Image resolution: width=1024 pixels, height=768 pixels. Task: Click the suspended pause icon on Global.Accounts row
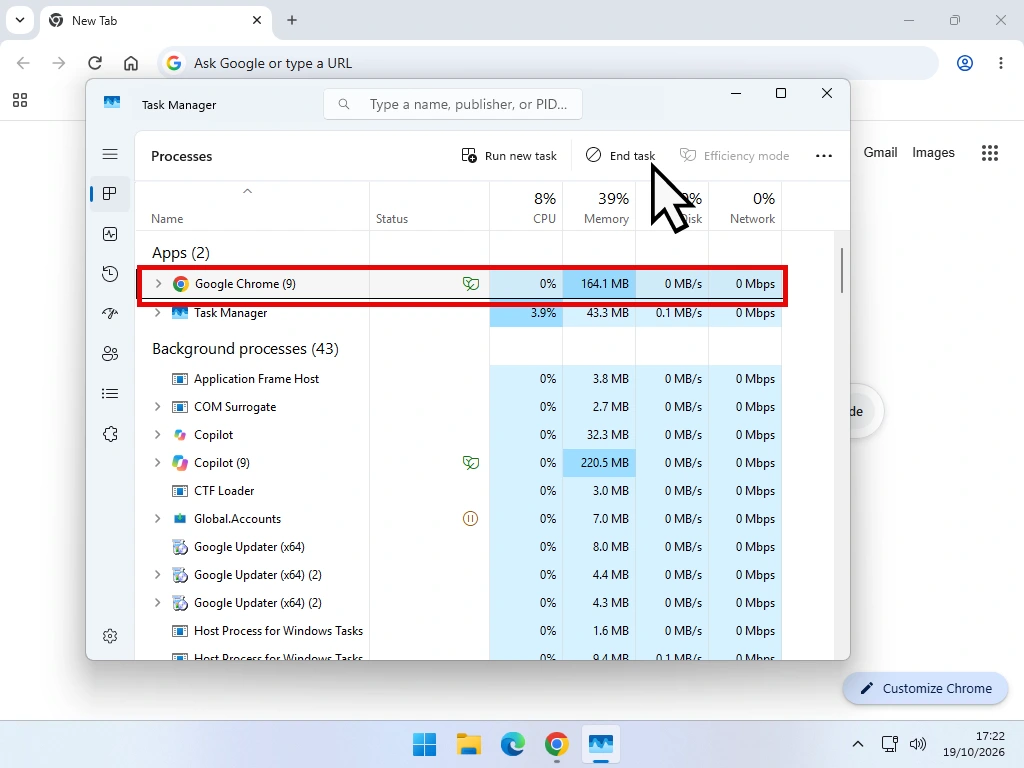[470, 519]
